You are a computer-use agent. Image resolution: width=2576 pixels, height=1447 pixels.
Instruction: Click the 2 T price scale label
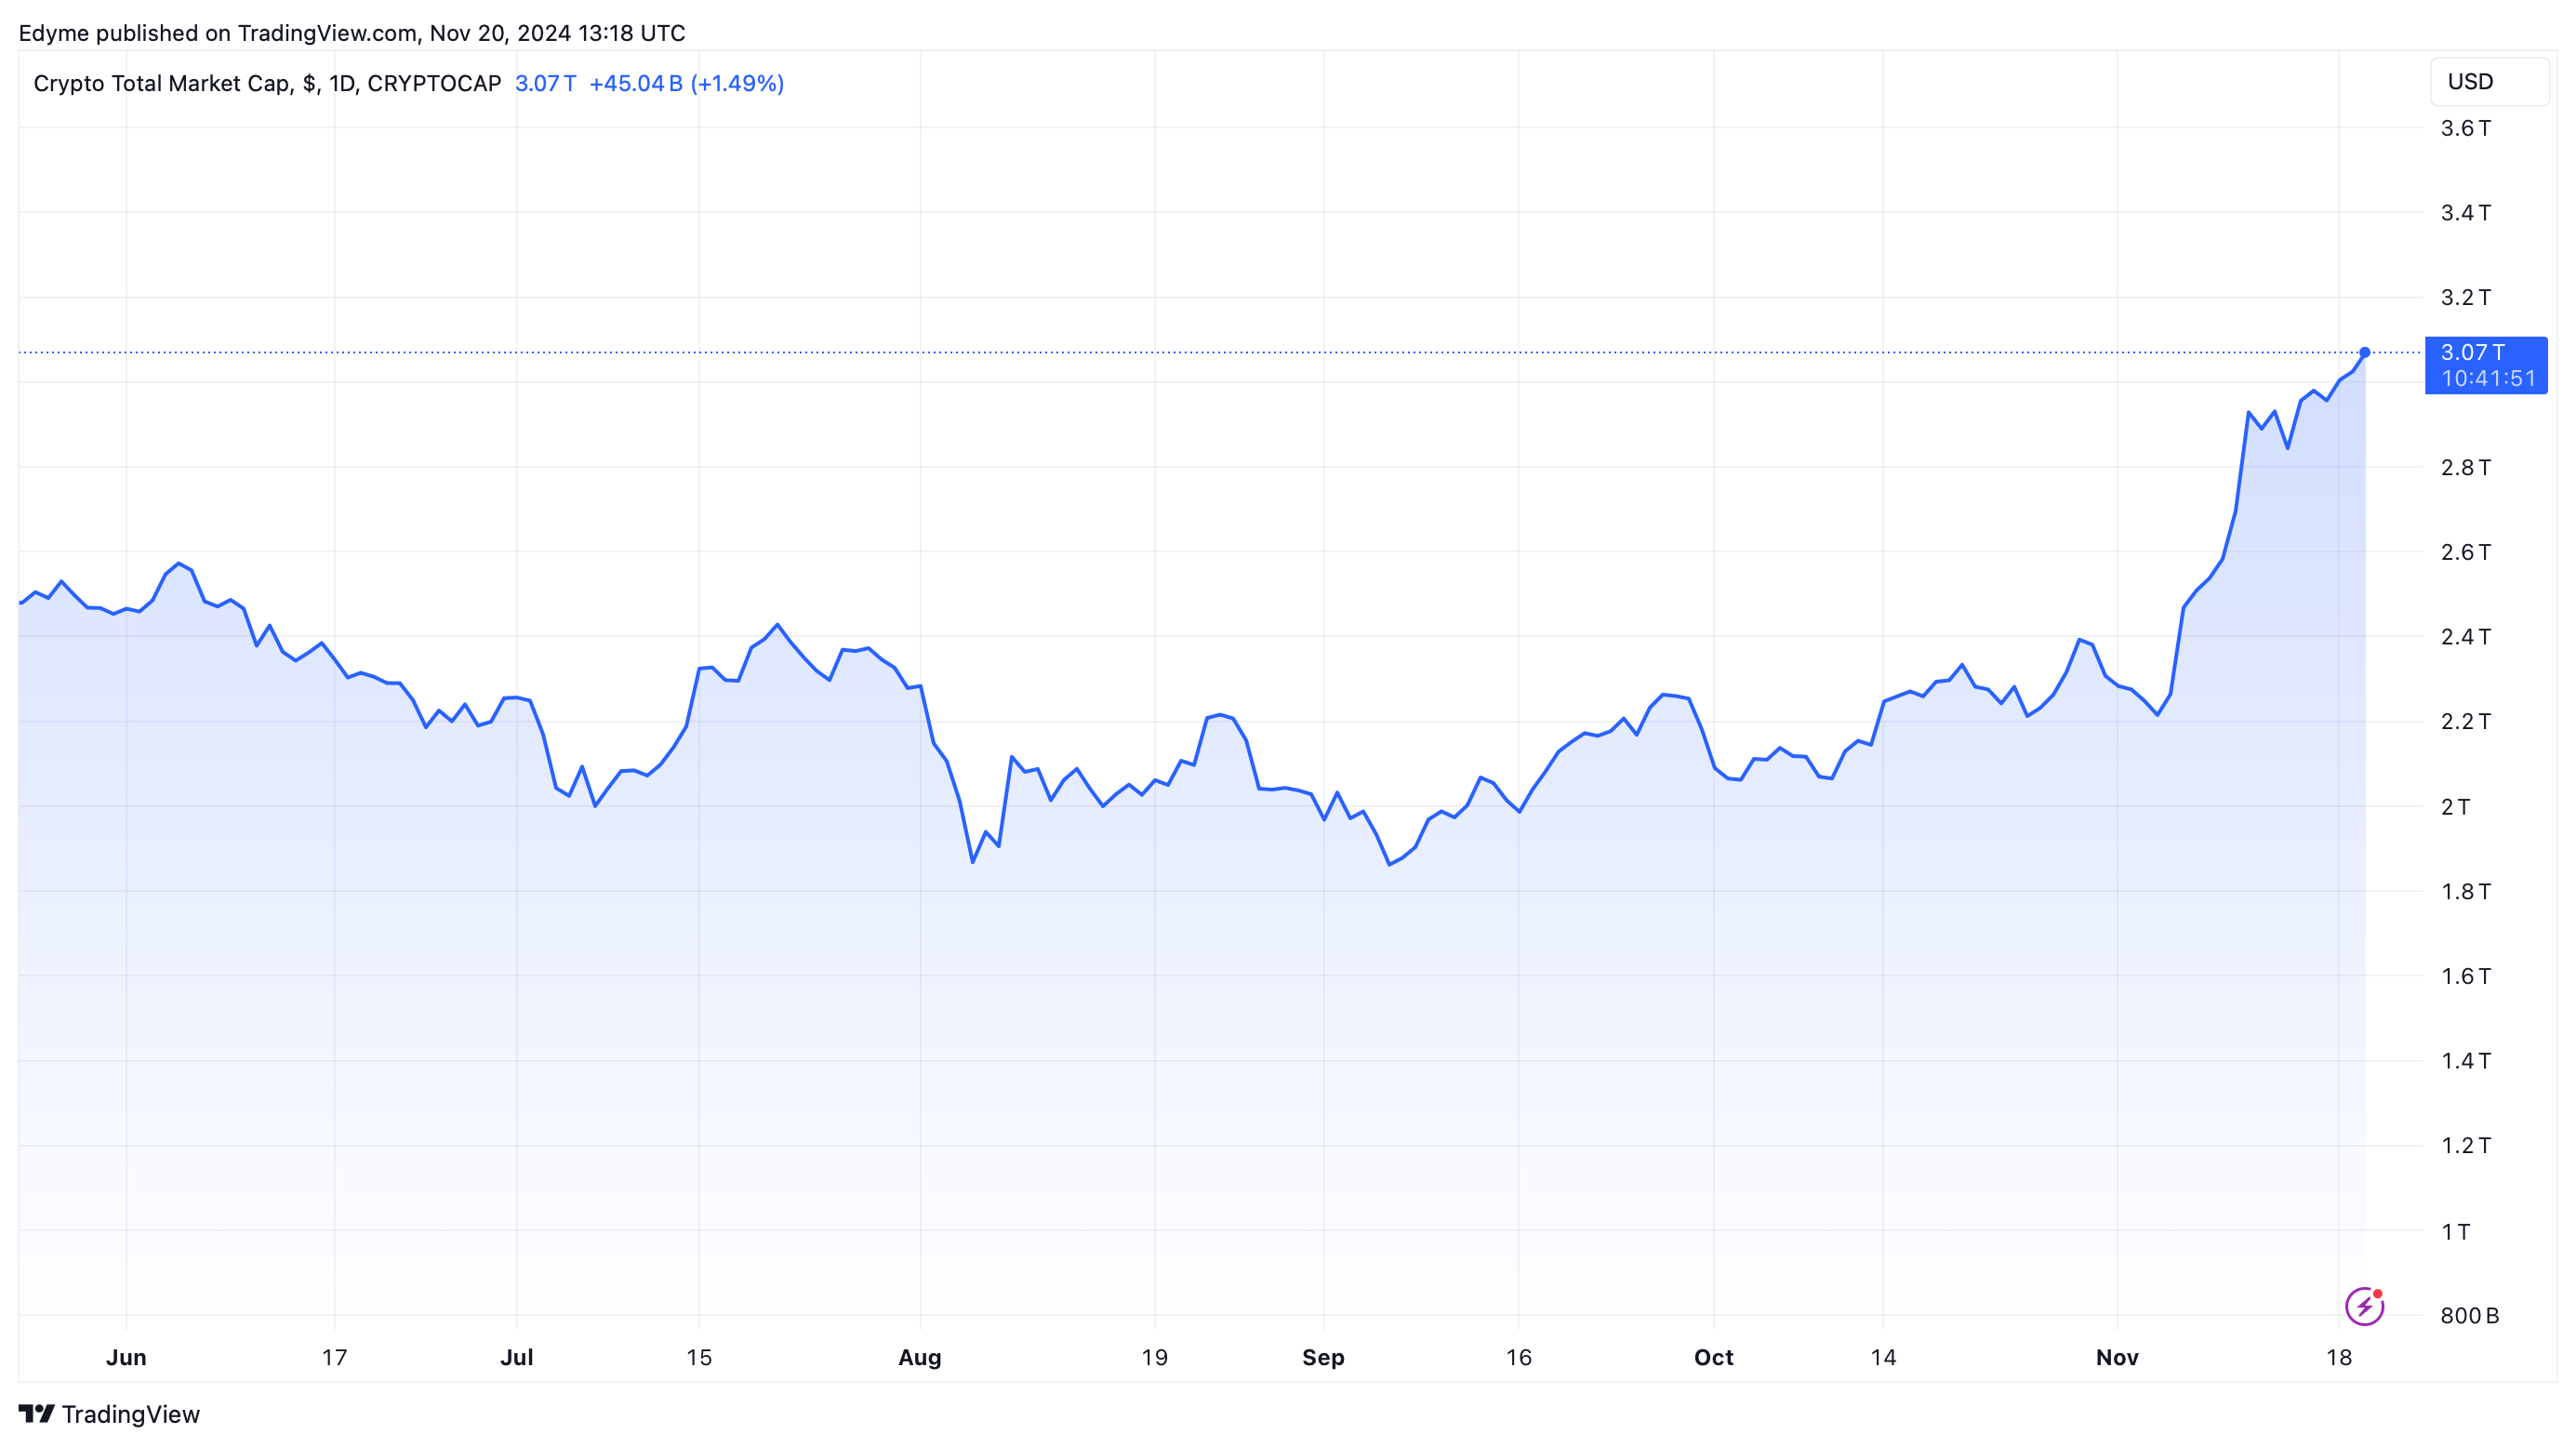(x=2455, y=806)
